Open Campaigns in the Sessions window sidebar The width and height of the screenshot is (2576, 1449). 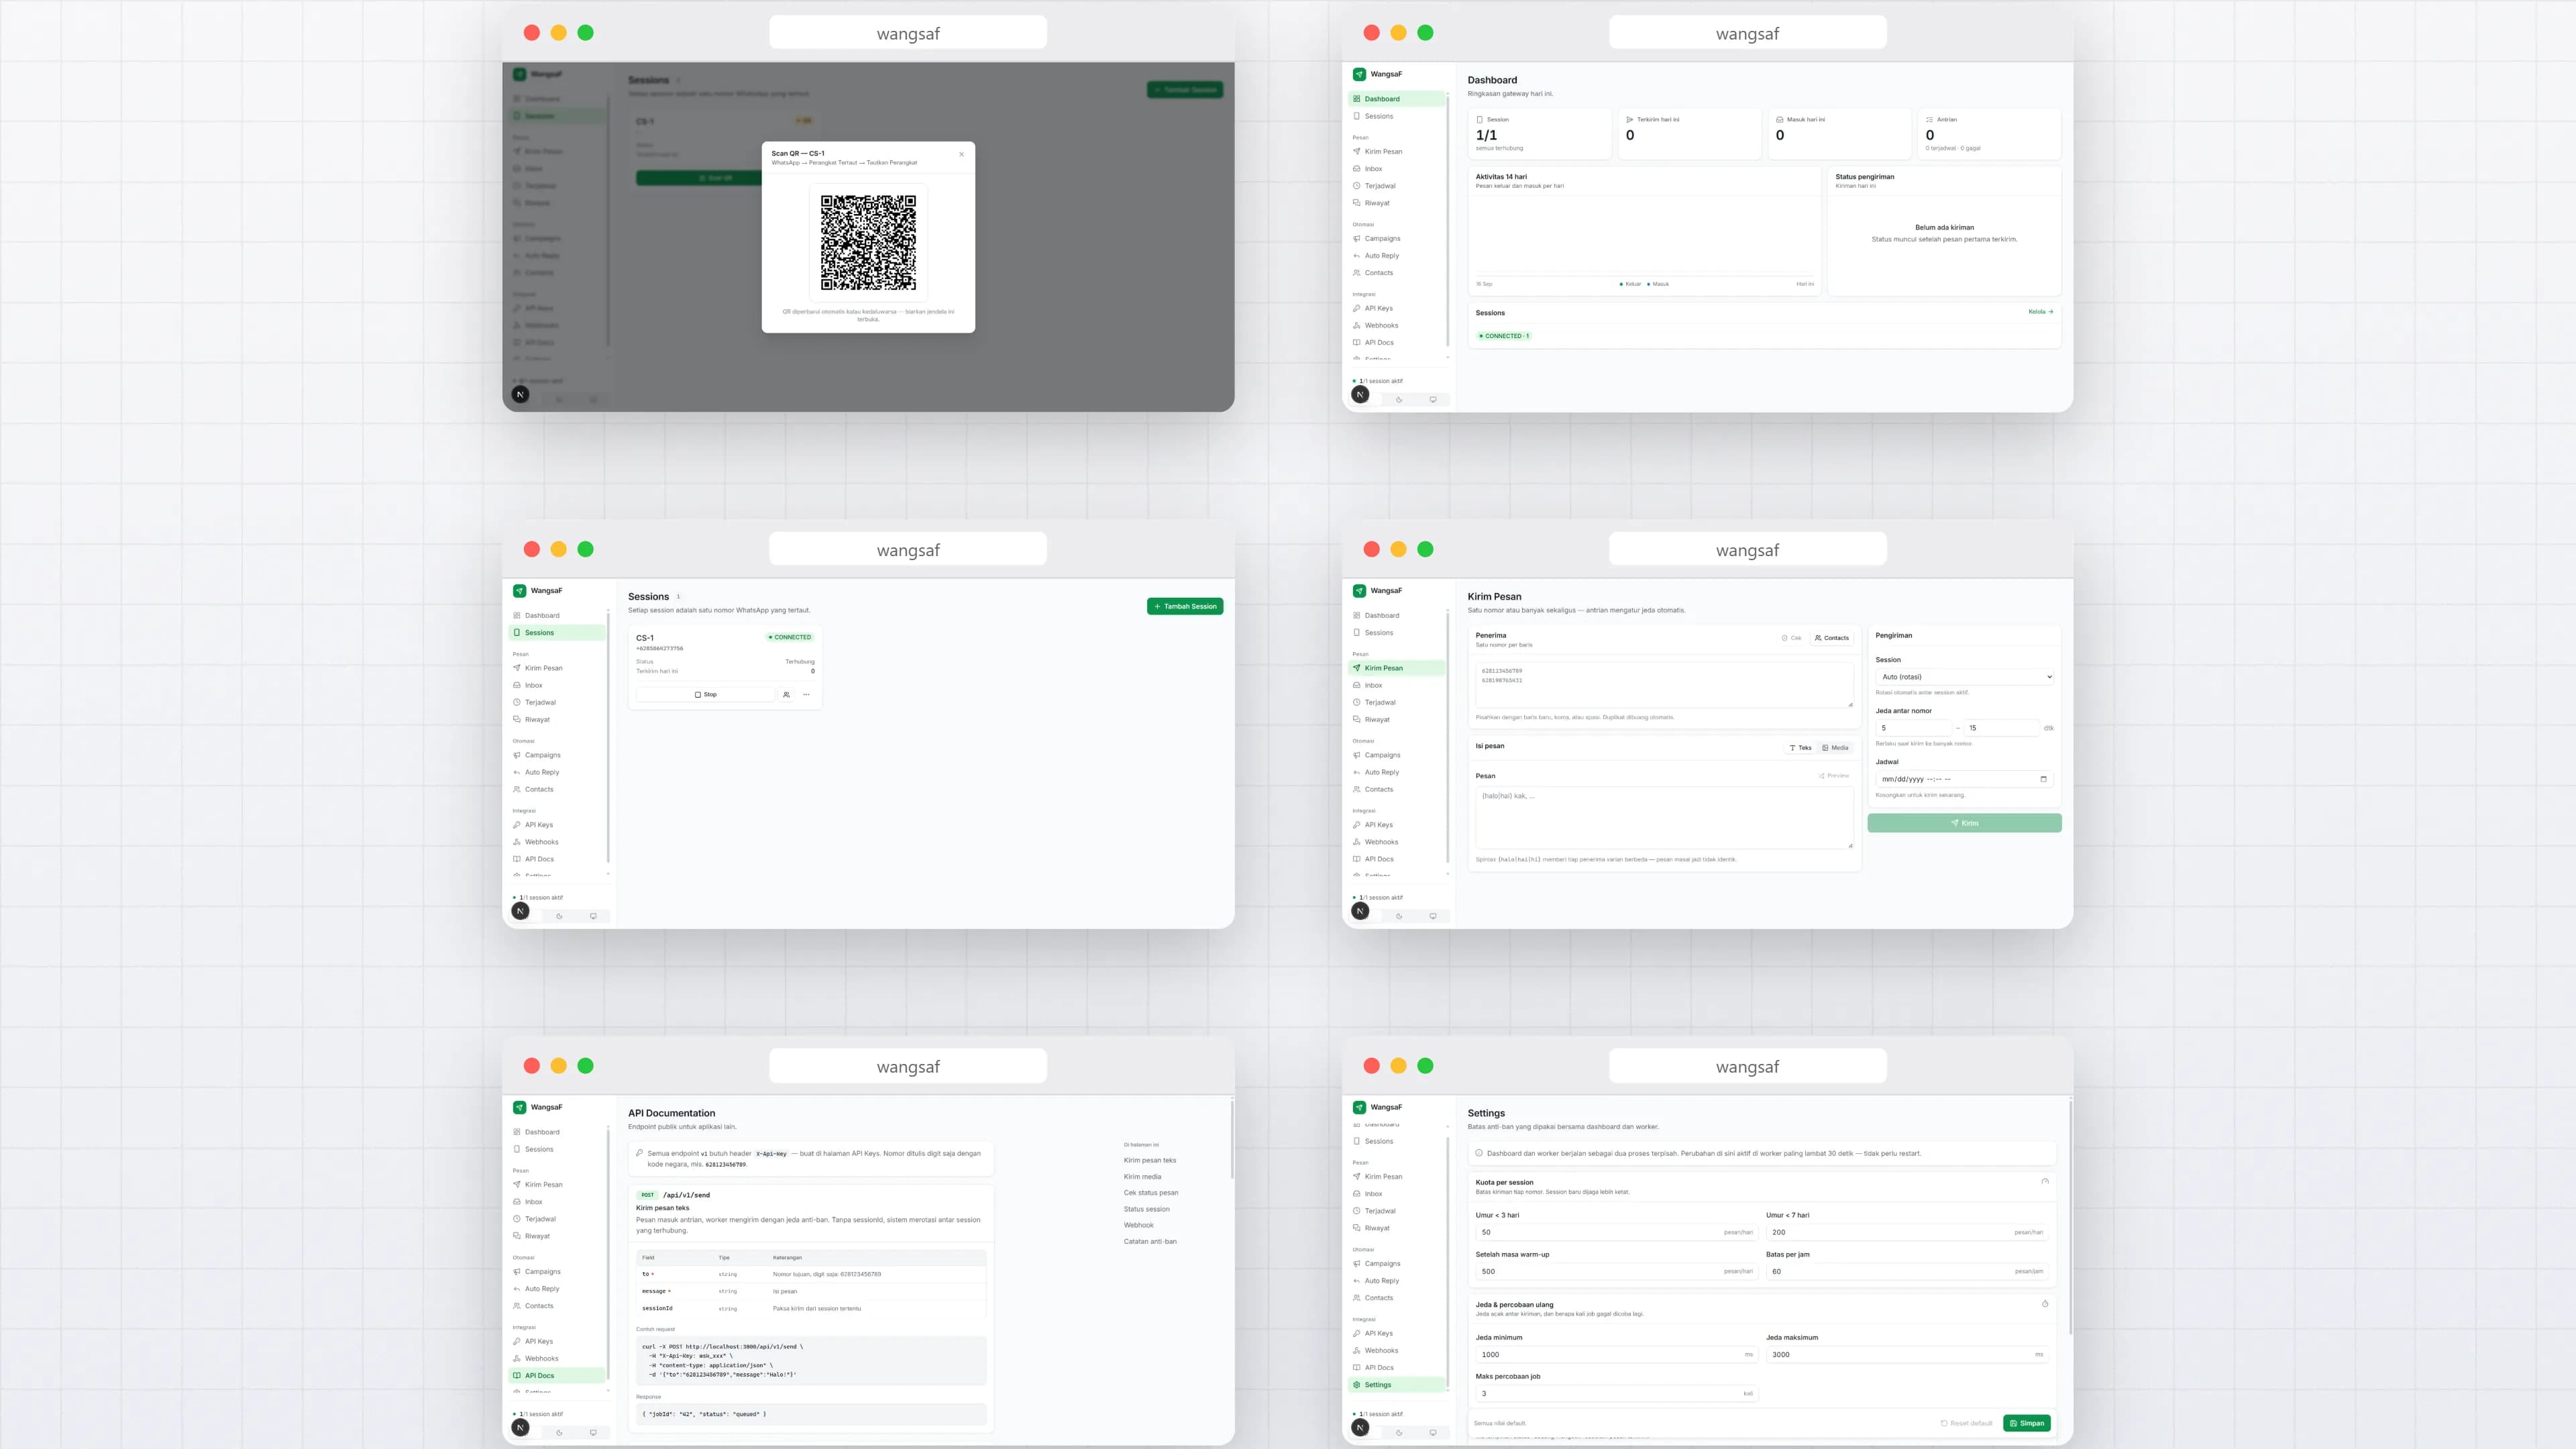pos(558,755)
